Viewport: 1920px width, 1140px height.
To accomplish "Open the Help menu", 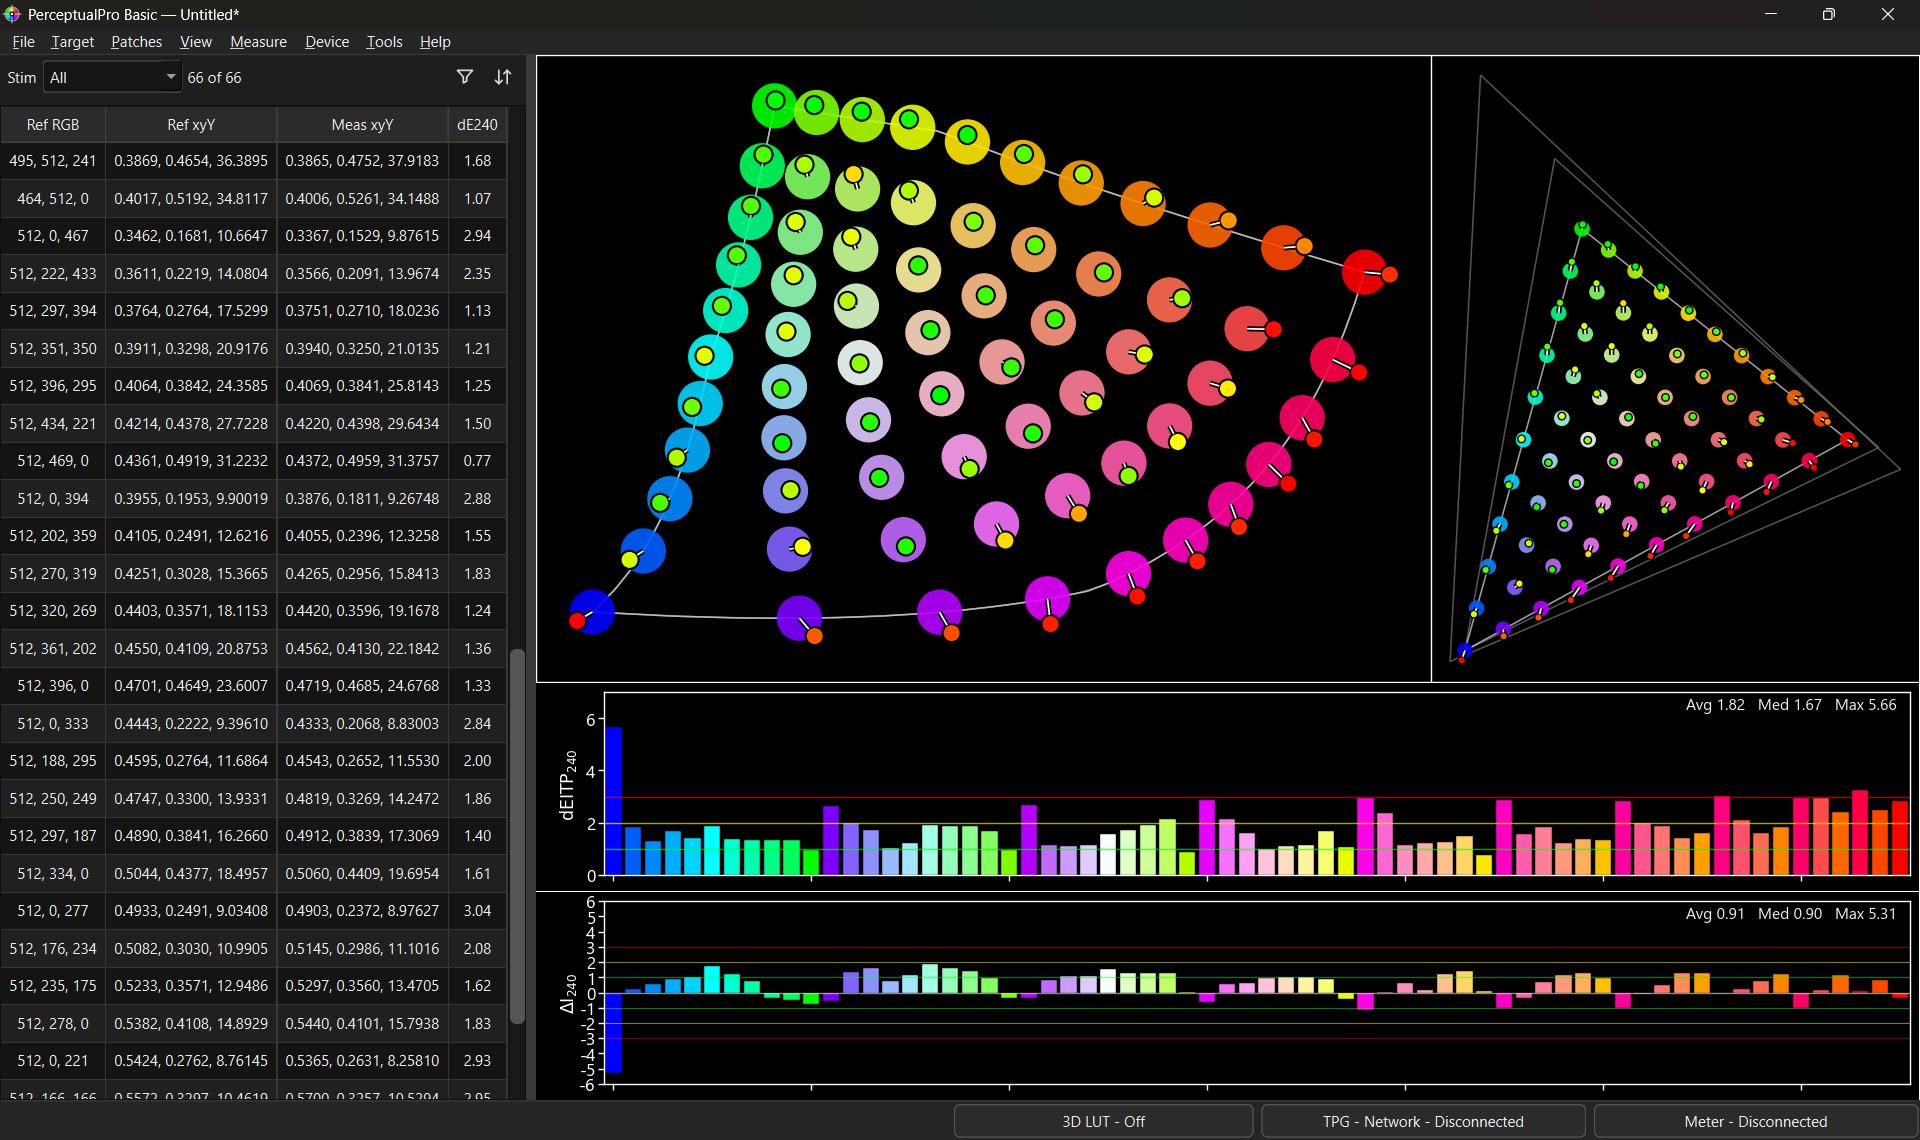I will 435,42.
